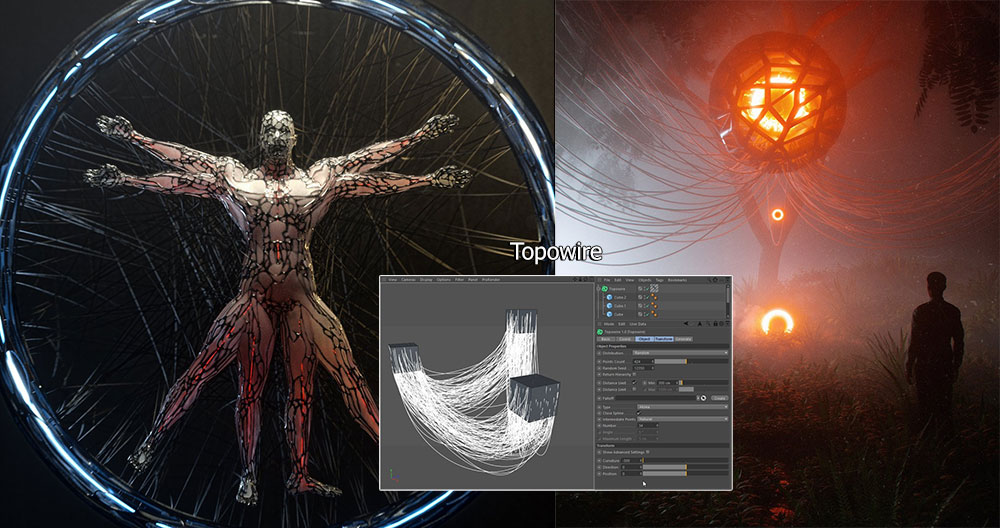Toggle the green enable checkmark for Cube 1
The height and width of the screenshot is (528, 1000).
(647, 305)
